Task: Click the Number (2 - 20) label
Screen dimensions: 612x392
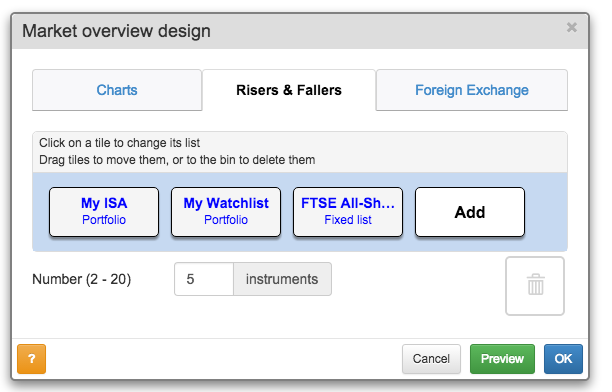Action: [82, 279]
